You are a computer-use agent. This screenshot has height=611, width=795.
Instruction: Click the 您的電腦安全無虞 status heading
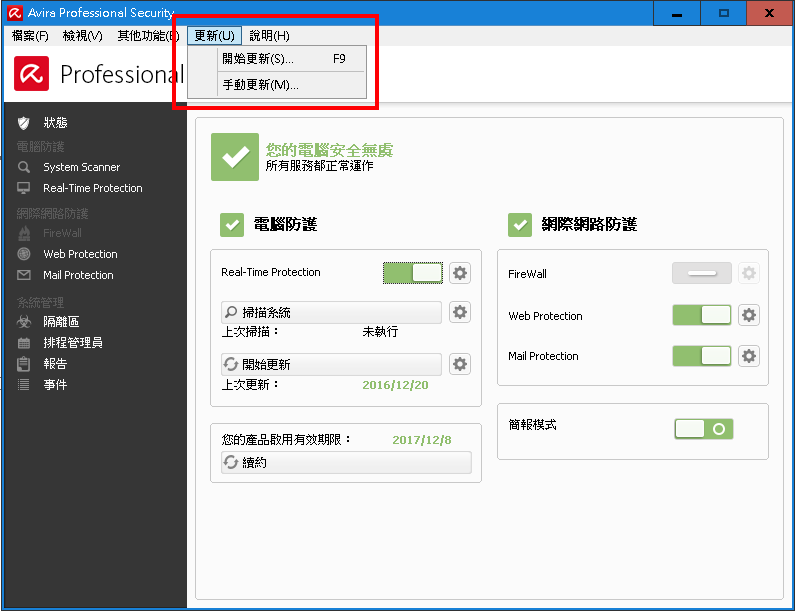click(x=330, y=150)
